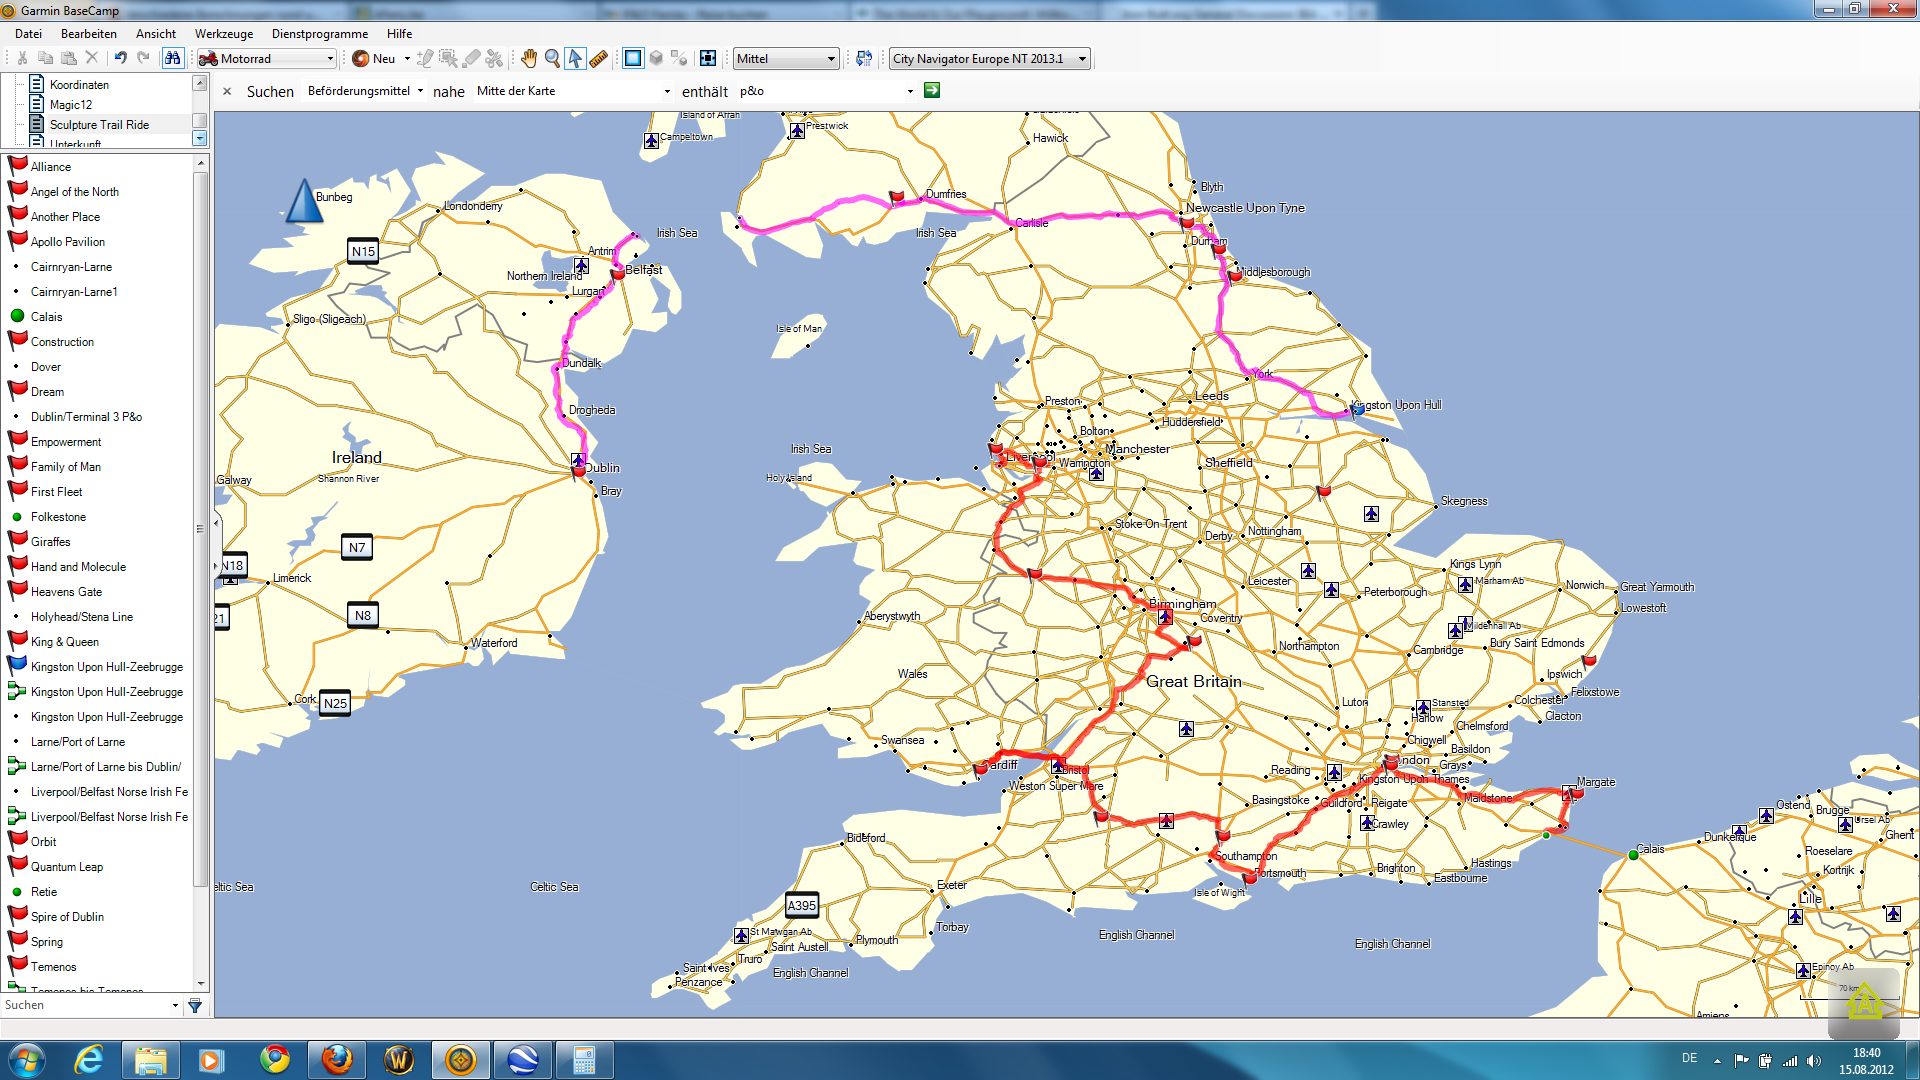
Task: Select the Hand pan tool
Action: tap(529, 59)
